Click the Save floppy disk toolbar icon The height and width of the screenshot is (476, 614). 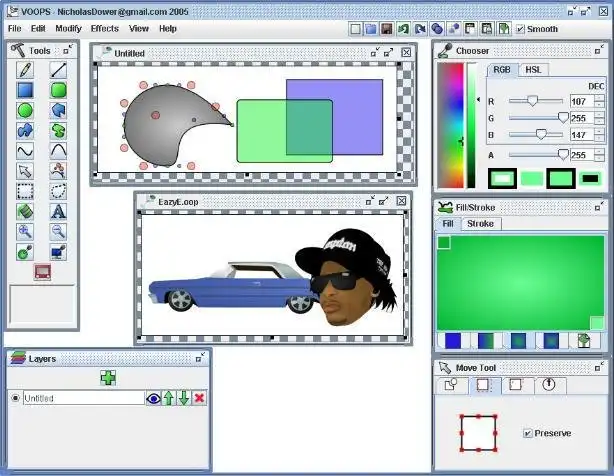point(387,29)
